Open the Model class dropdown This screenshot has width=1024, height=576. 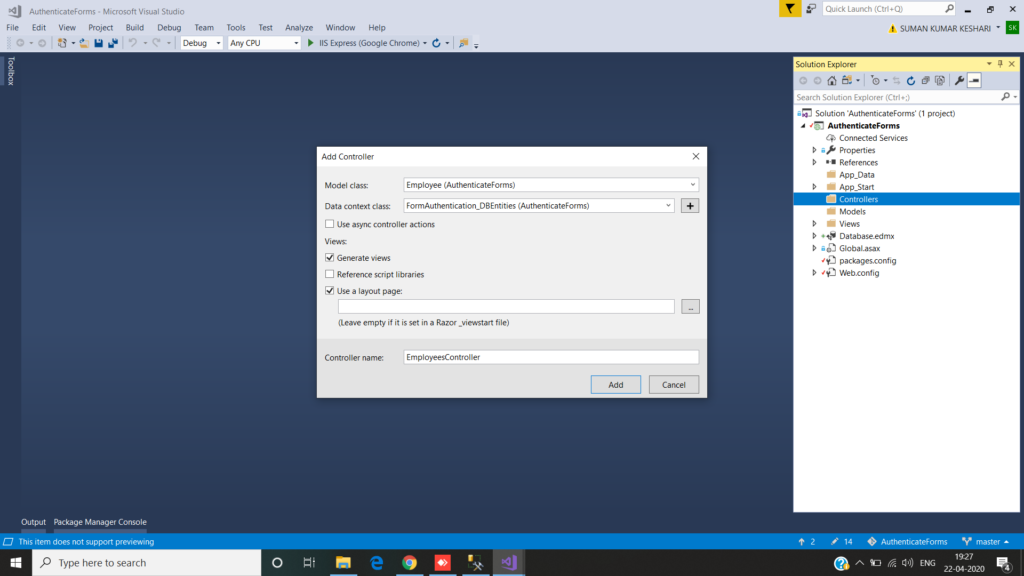click(692, 185)
